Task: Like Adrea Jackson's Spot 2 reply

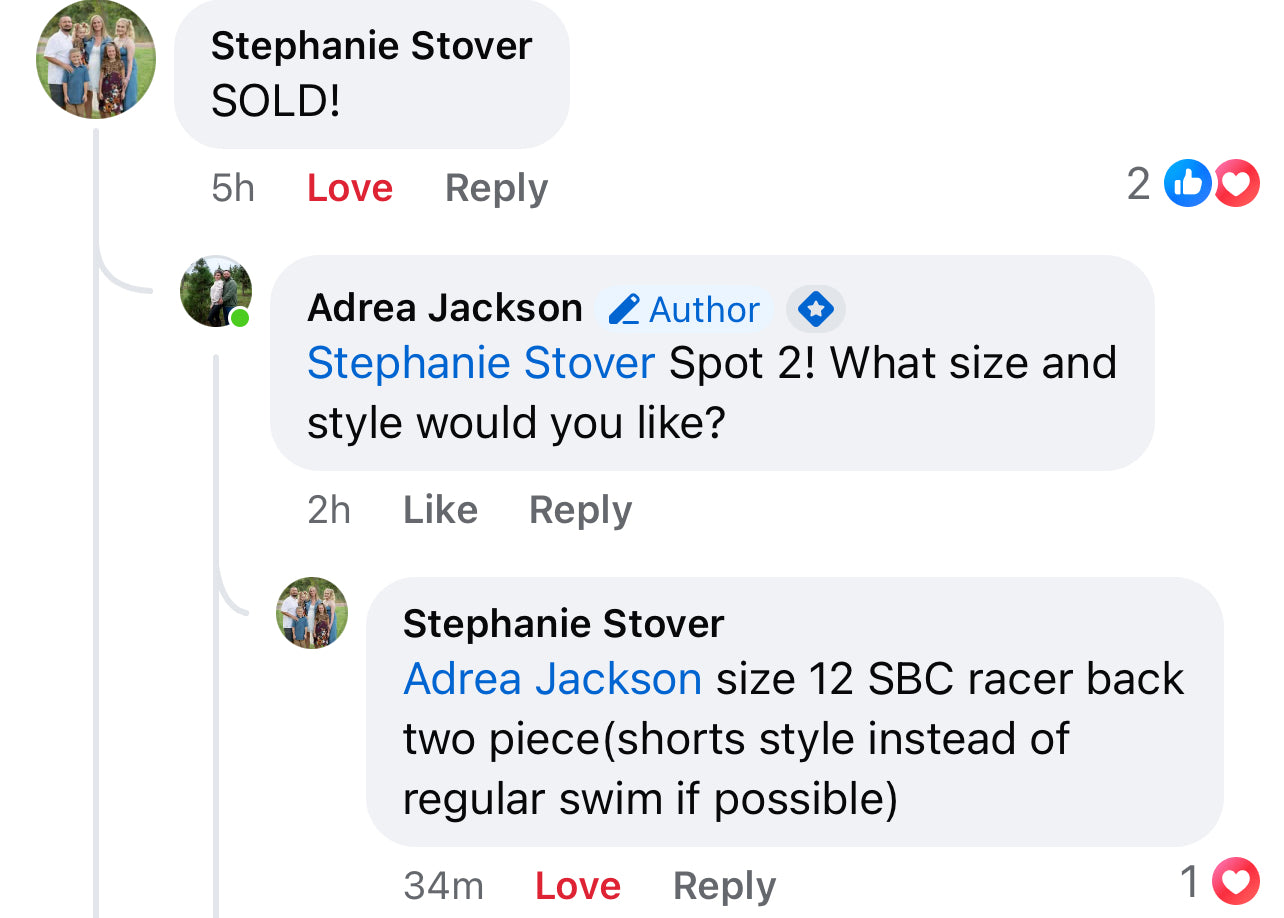Action: (x=440, y=510)
